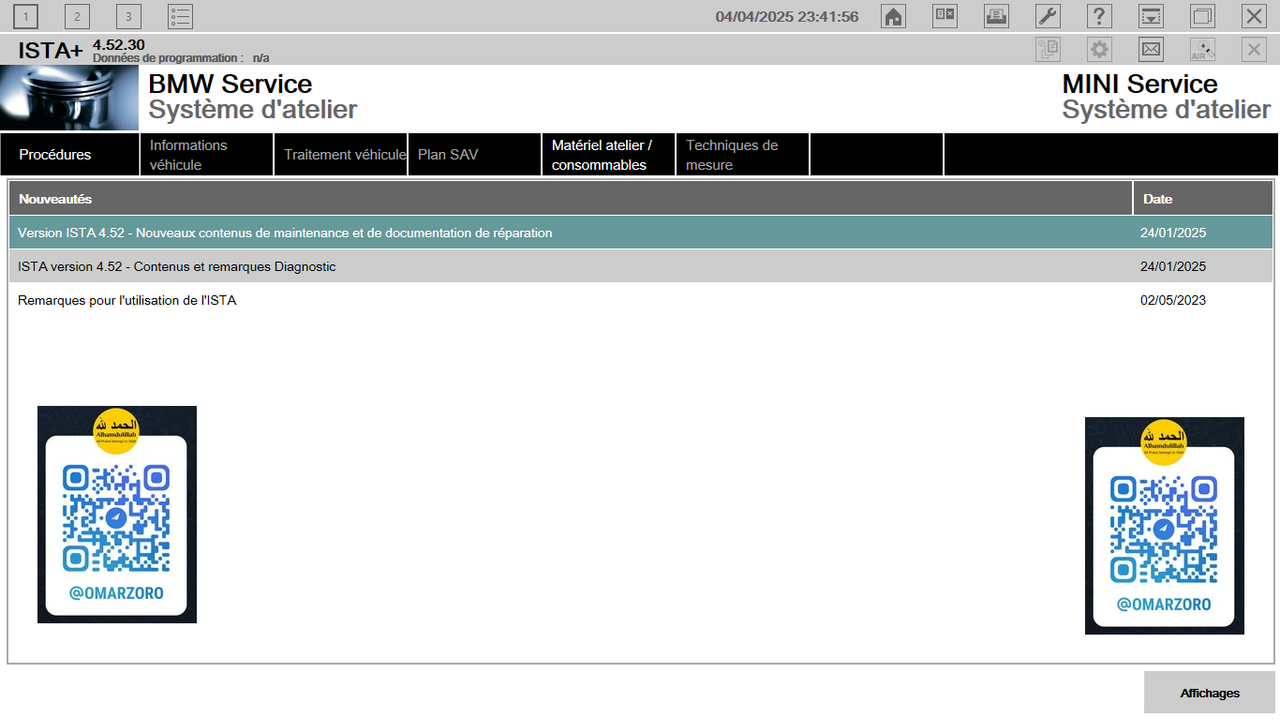Sort by the Date column header
Screen dimensions: 1280x720
pos(1204,199)
